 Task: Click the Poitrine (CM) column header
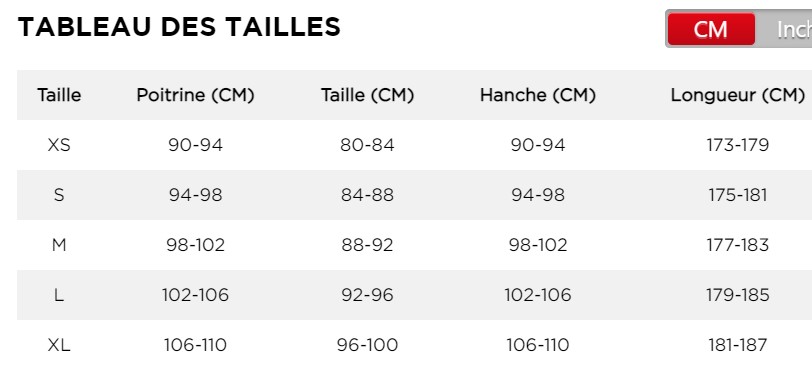pos(195,95)
